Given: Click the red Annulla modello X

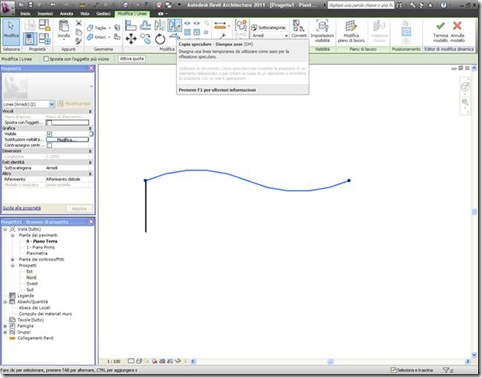Looking at the screenshot, I should click(457, 31).
